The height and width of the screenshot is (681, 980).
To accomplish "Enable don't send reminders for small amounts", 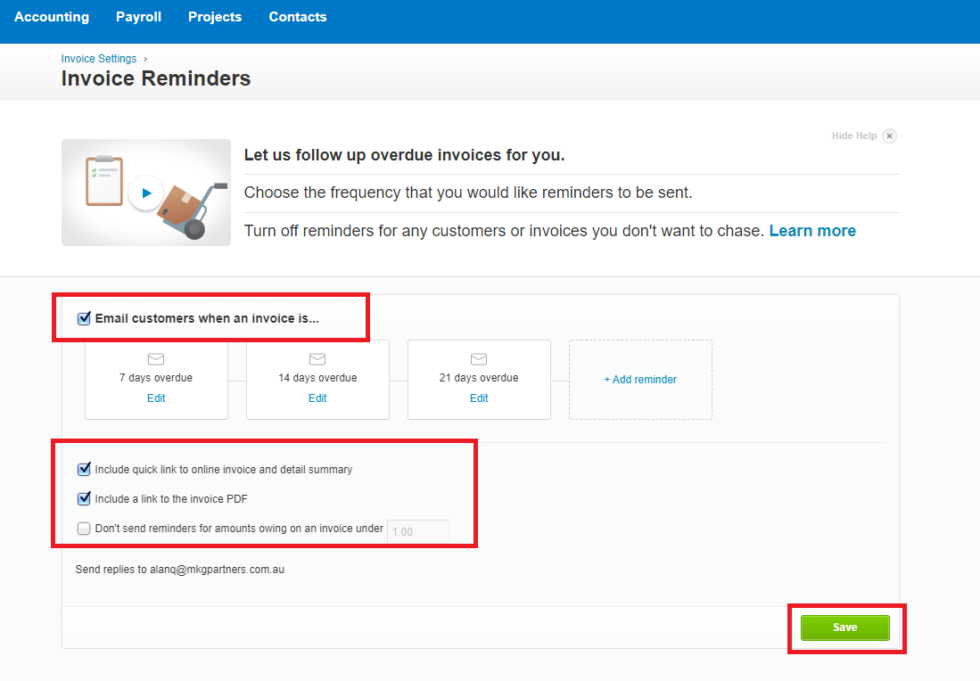I will click(84, 528).
